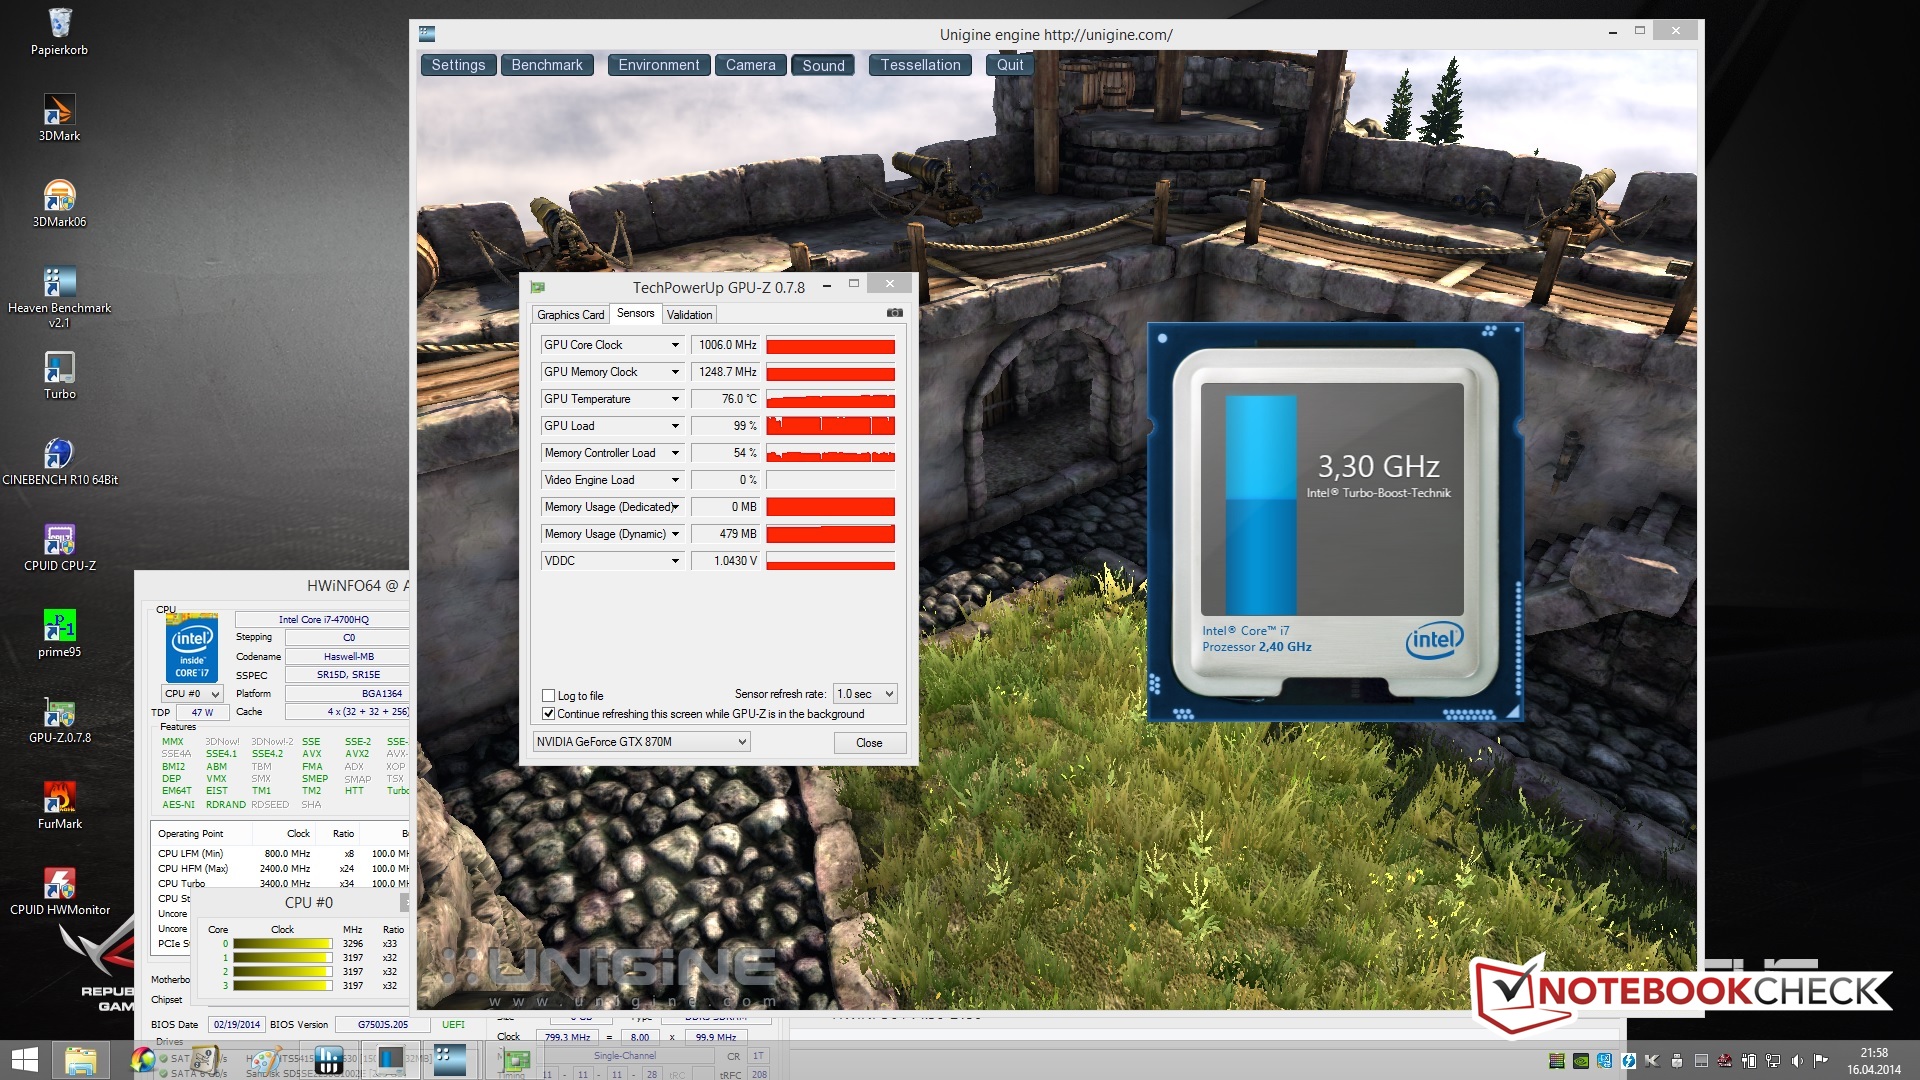The height and width of the screenshot is (1080, 1920).
Task: Enable the Log to file checkbox
Action: (x=548, y=695)
